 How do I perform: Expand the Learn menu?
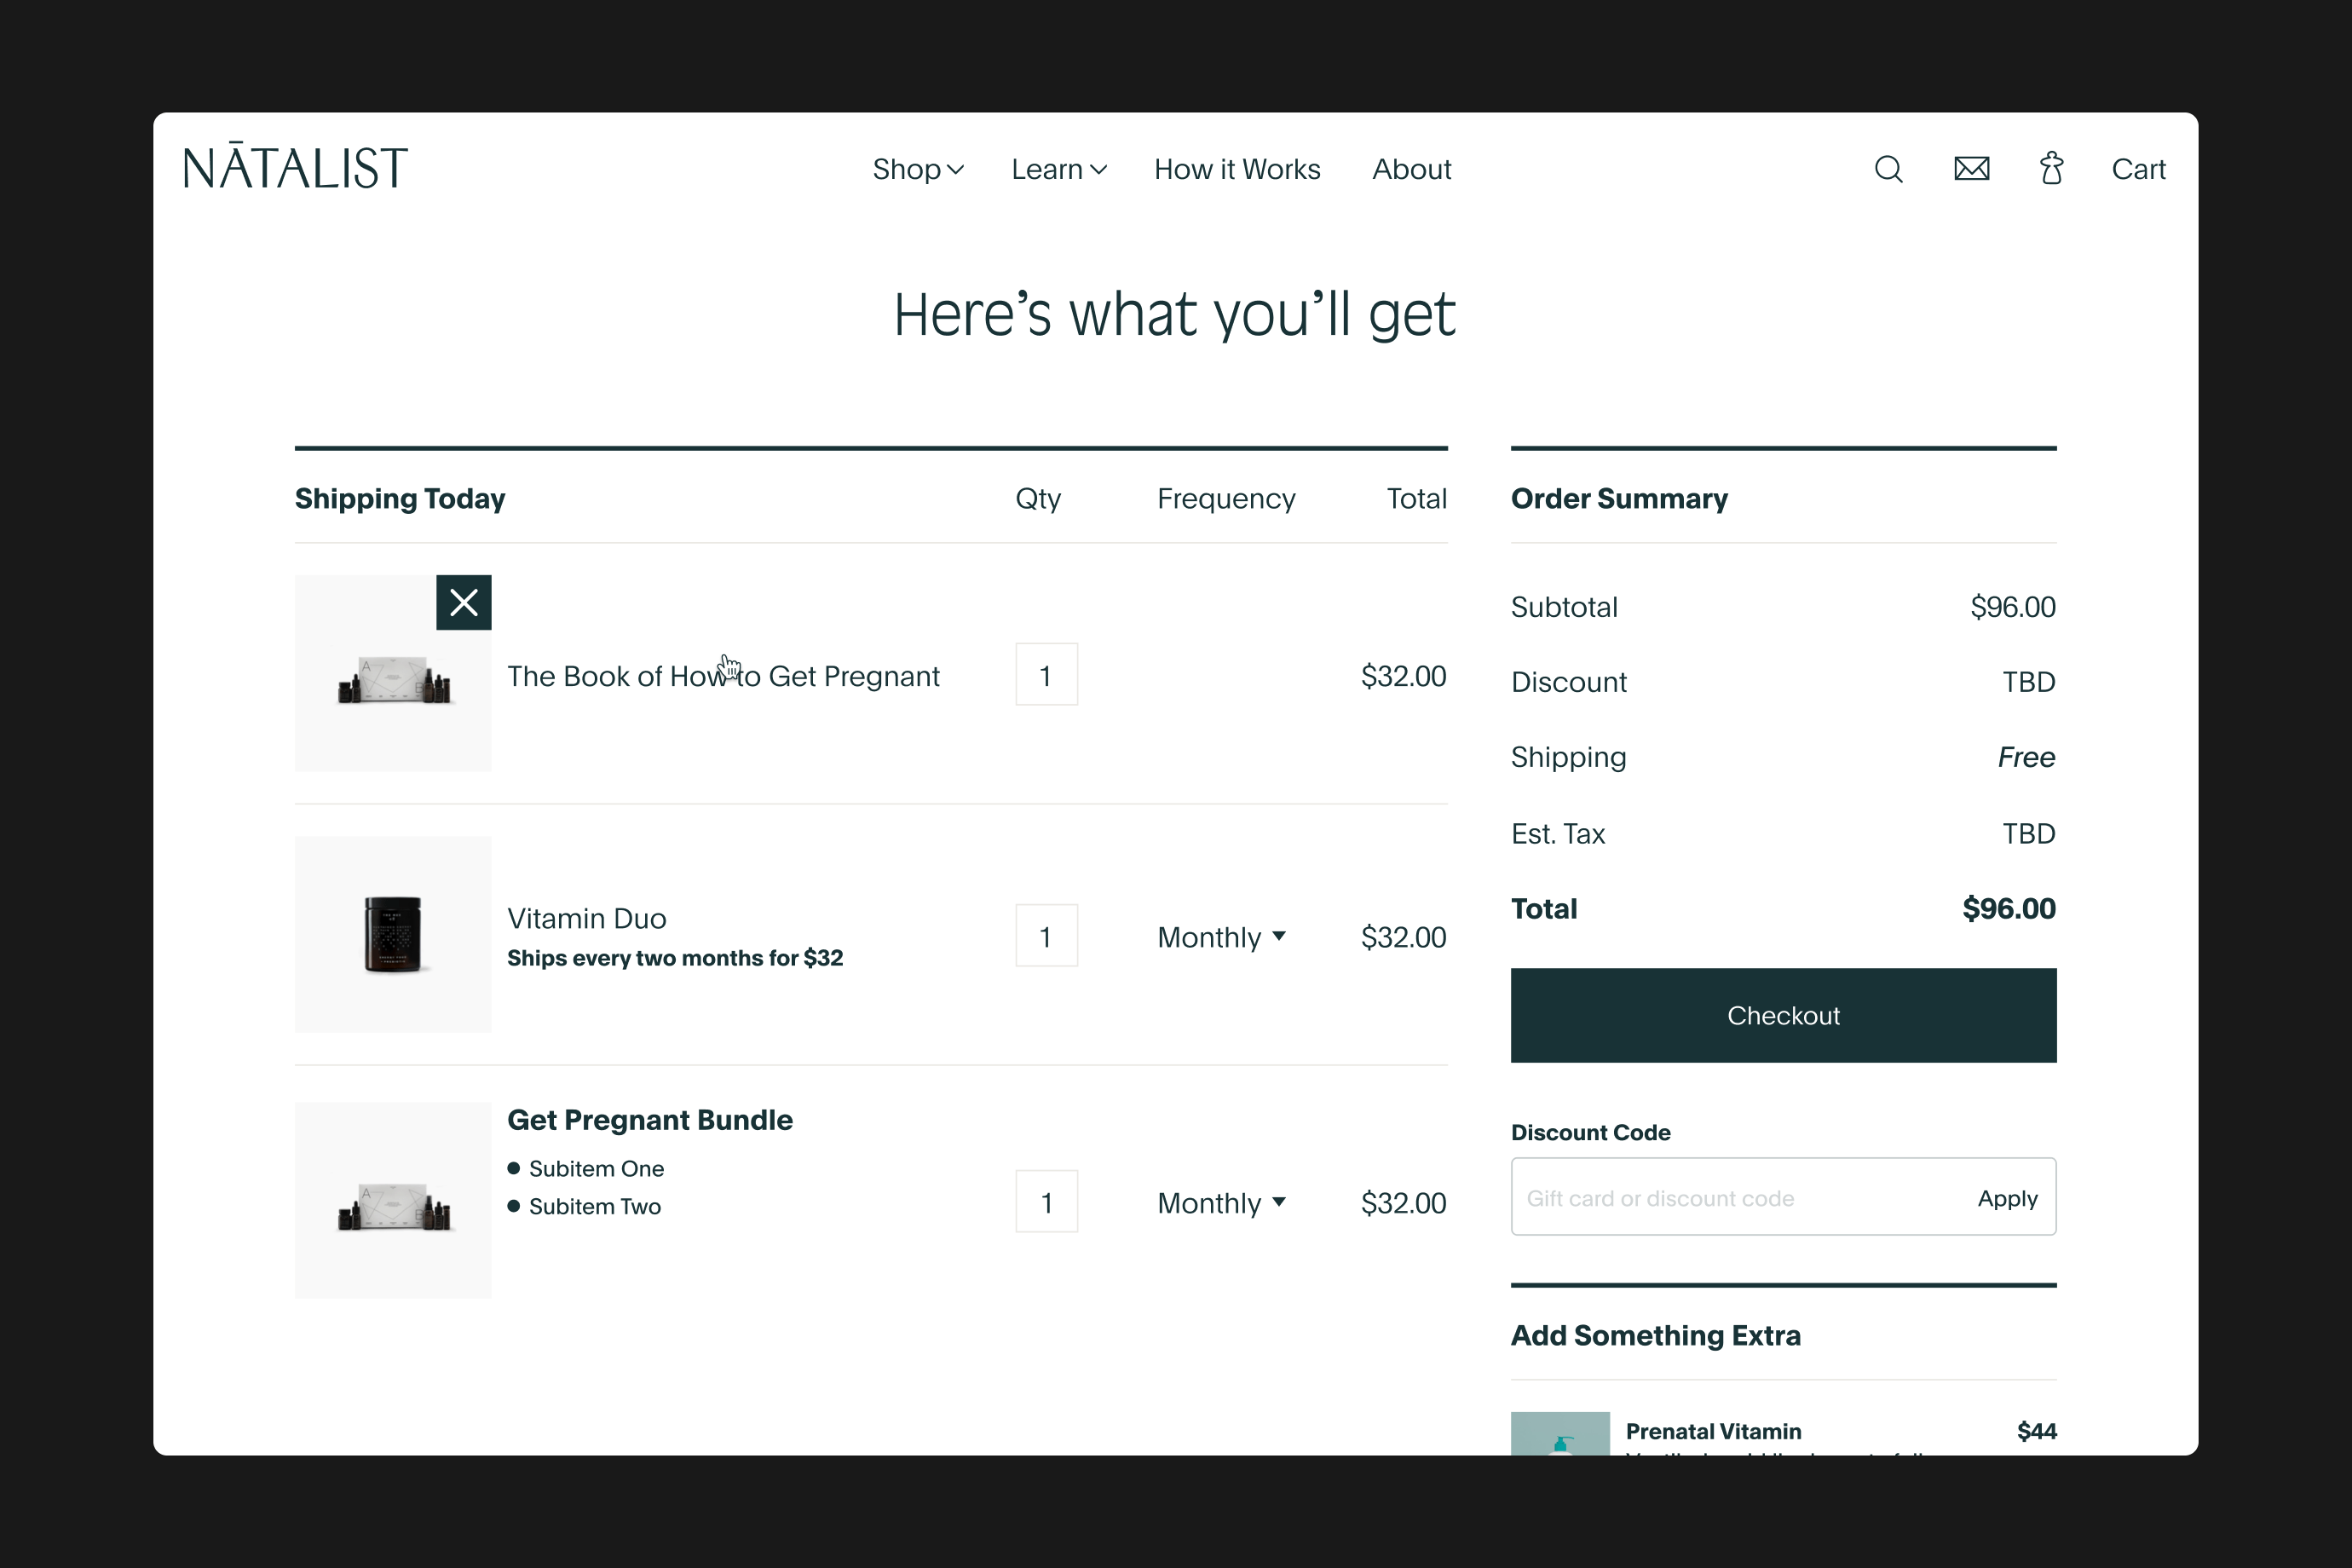[1058, 170]
